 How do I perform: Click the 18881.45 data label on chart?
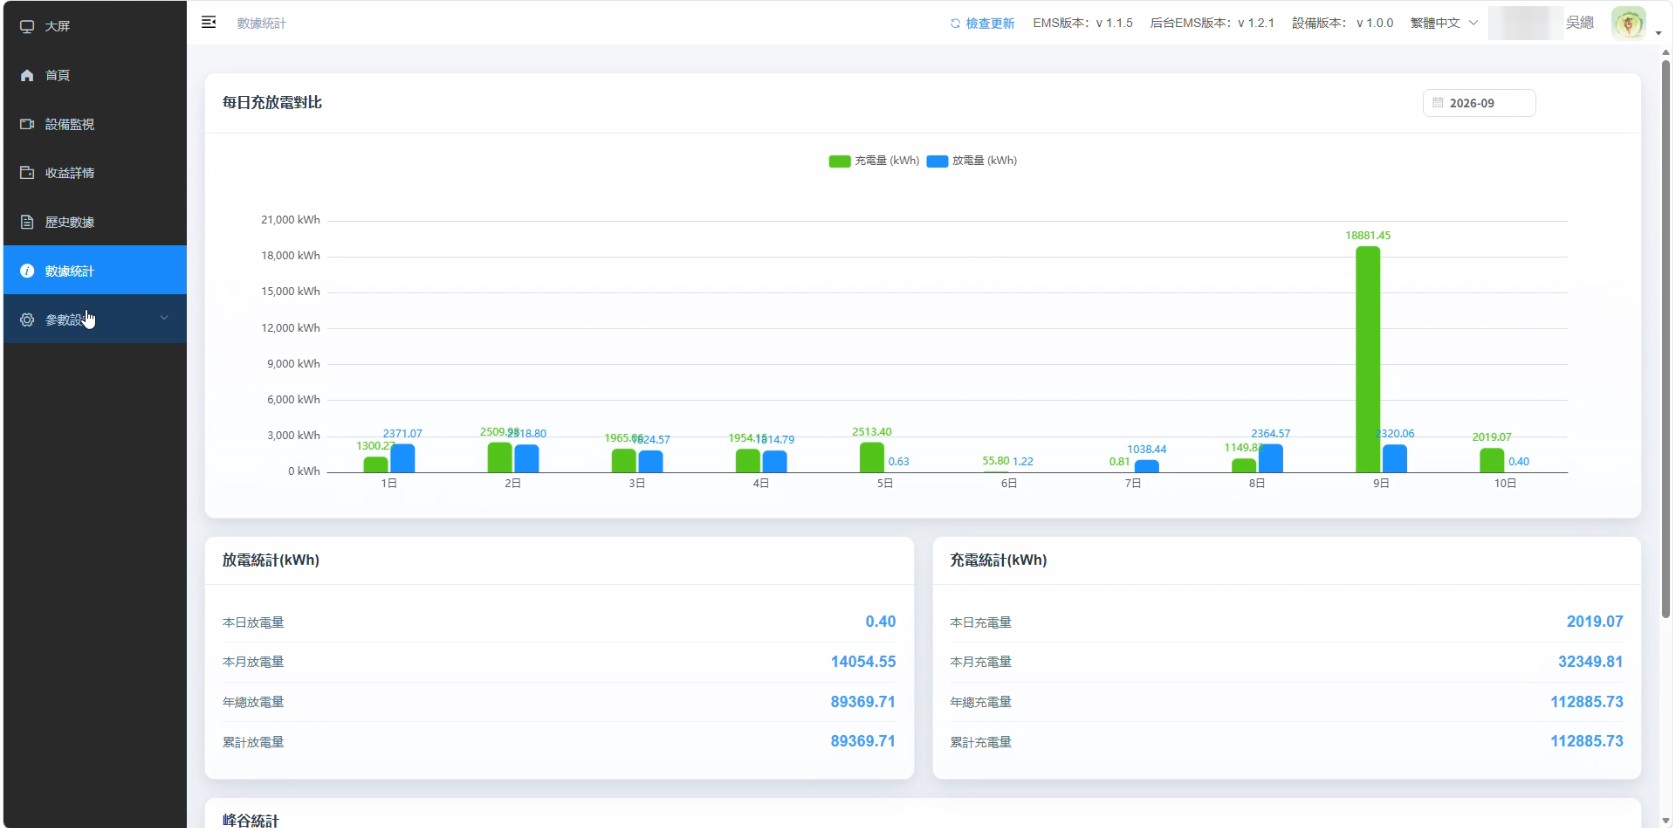pyautogui.click(x=1368, y=236)
